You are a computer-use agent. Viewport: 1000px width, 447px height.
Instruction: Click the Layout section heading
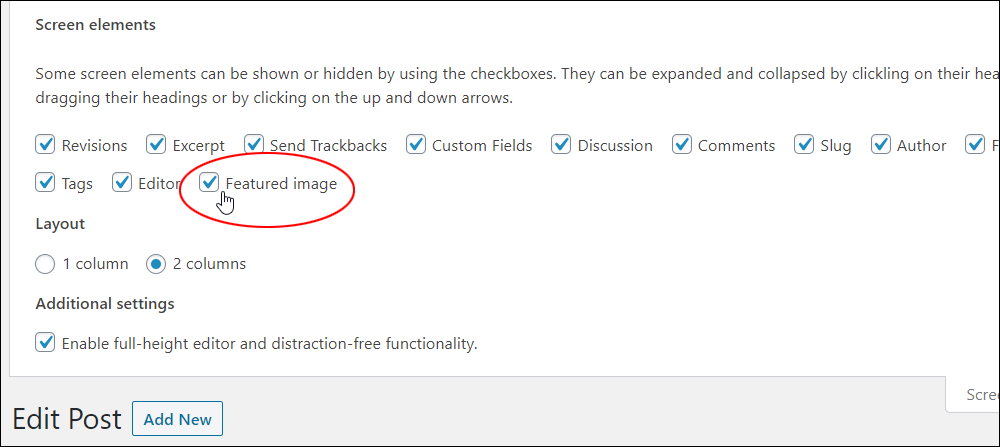point(60,224)
